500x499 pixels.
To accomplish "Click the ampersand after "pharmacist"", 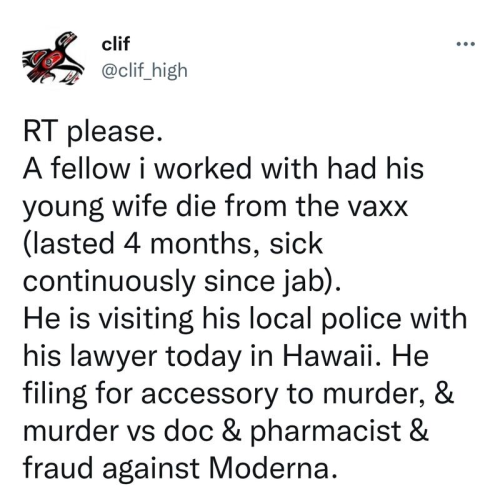I will tap(419, 431).
